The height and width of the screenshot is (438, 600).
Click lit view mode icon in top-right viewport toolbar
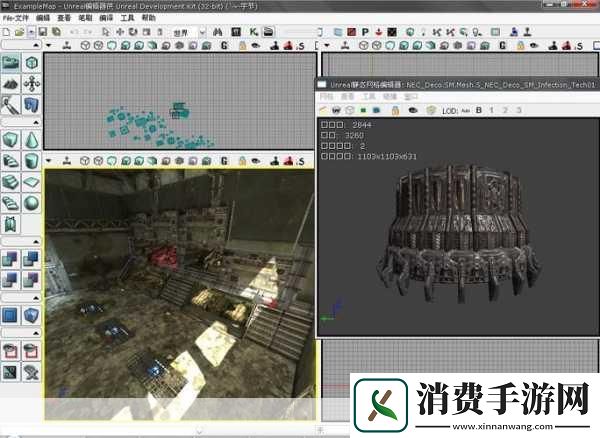click(404, 46)
